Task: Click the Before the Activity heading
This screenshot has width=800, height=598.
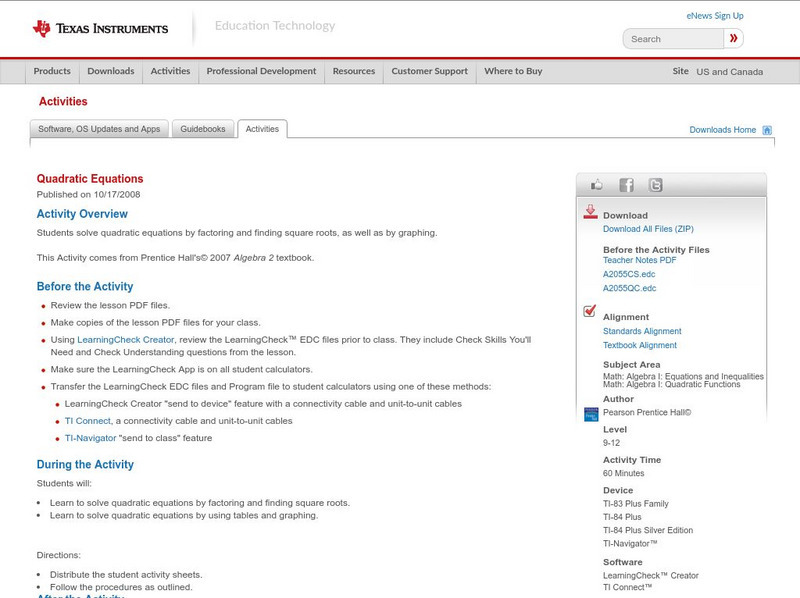Action: pos(85,287)
